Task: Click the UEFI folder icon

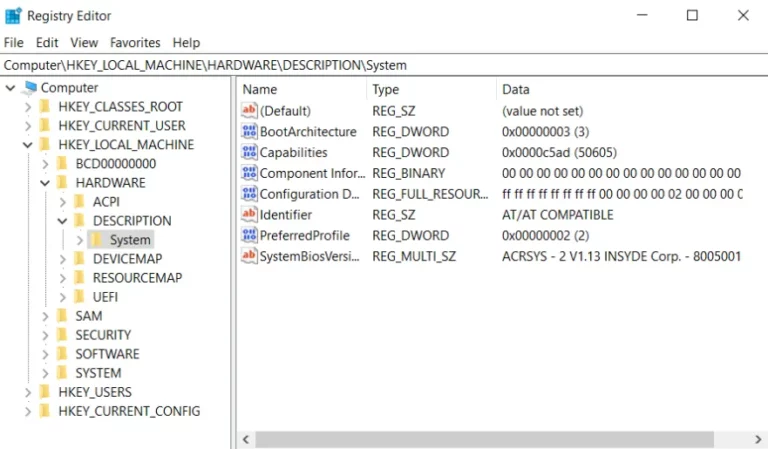Action: pos(79,297)
